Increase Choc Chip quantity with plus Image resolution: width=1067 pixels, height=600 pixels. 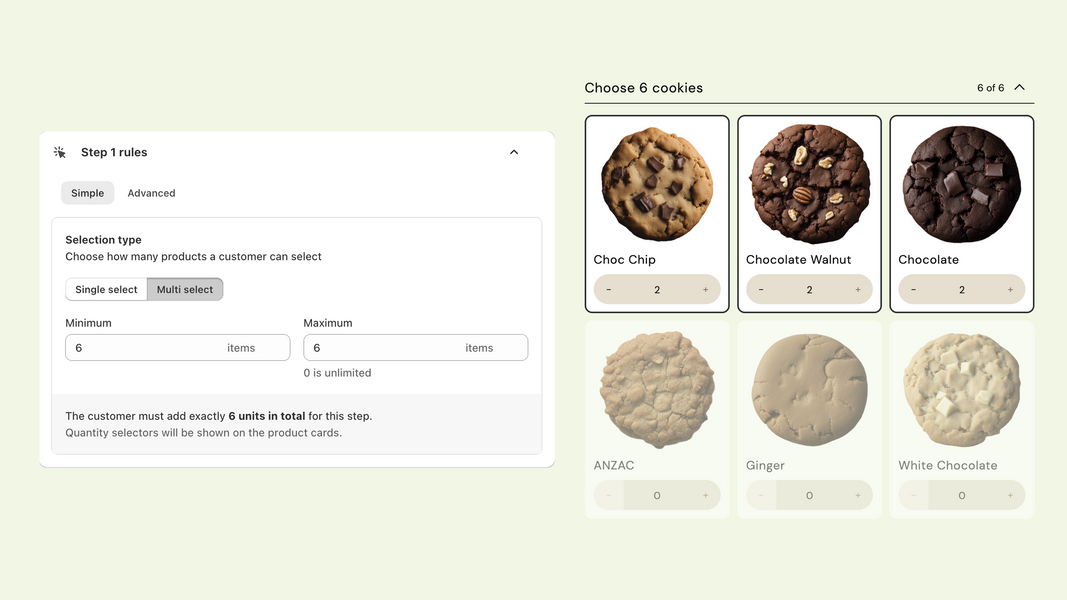point(706,290)
